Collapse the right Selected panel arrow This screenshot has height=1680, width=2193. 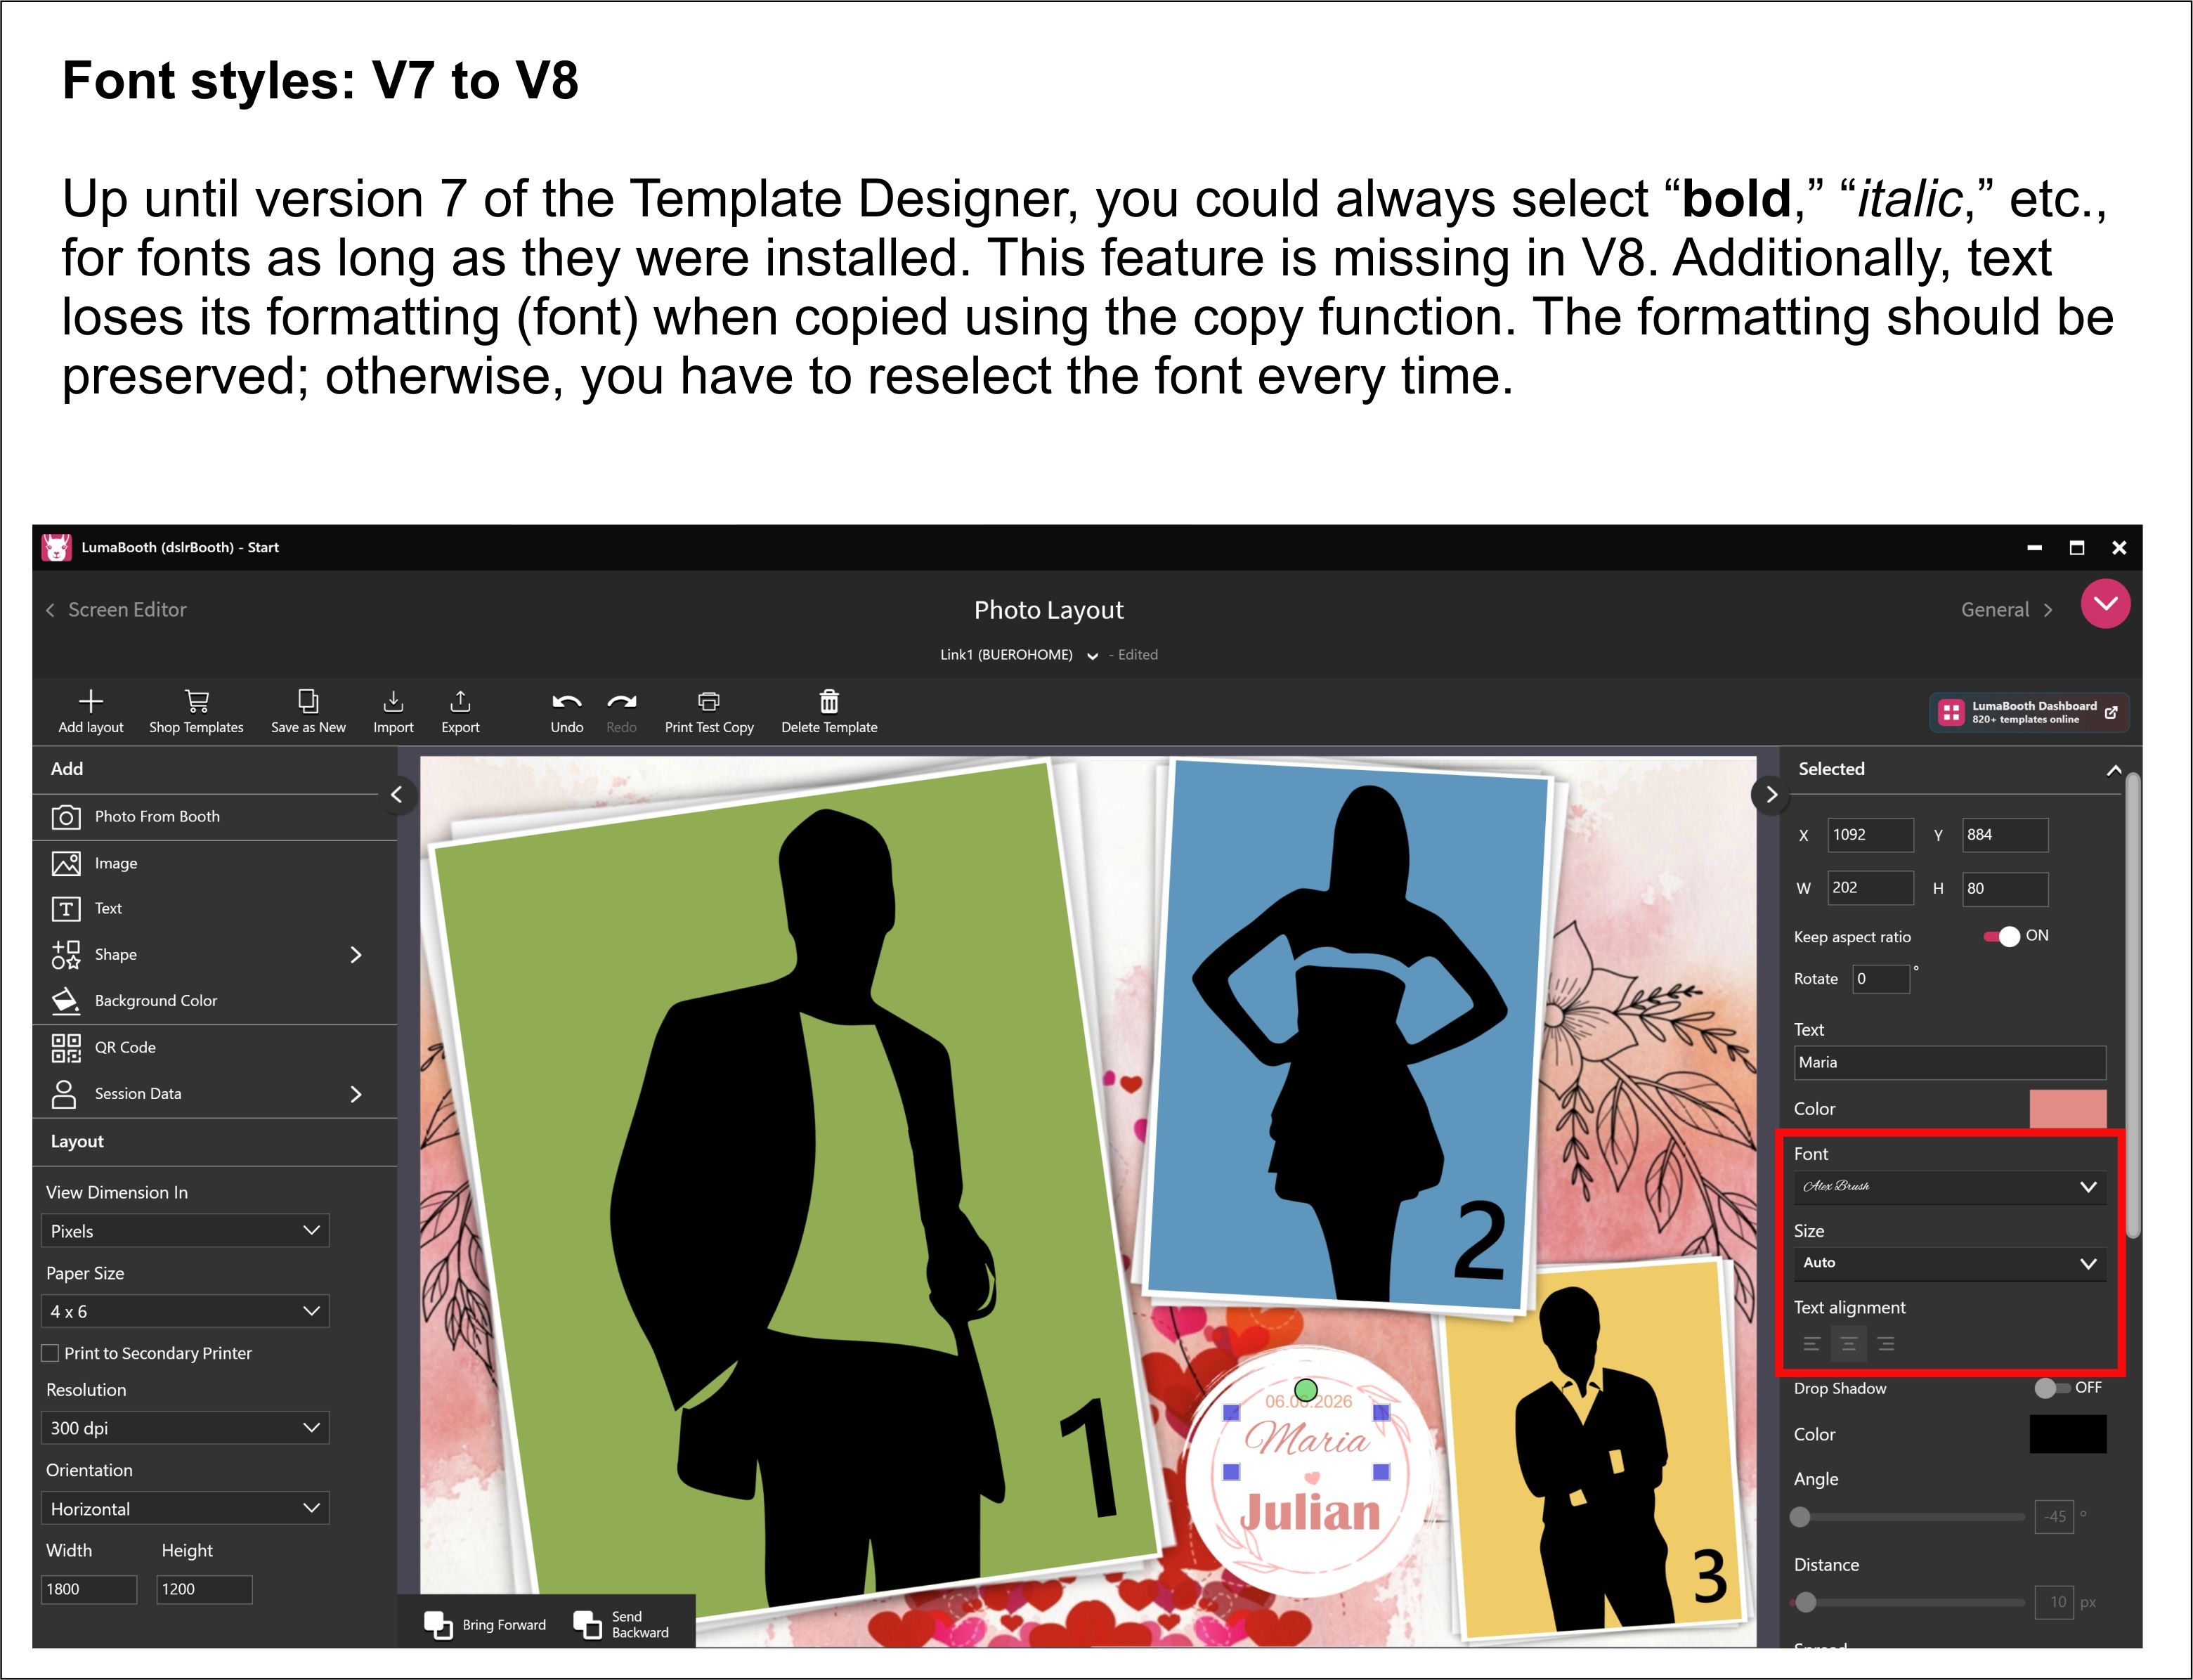click(1771, 795)
